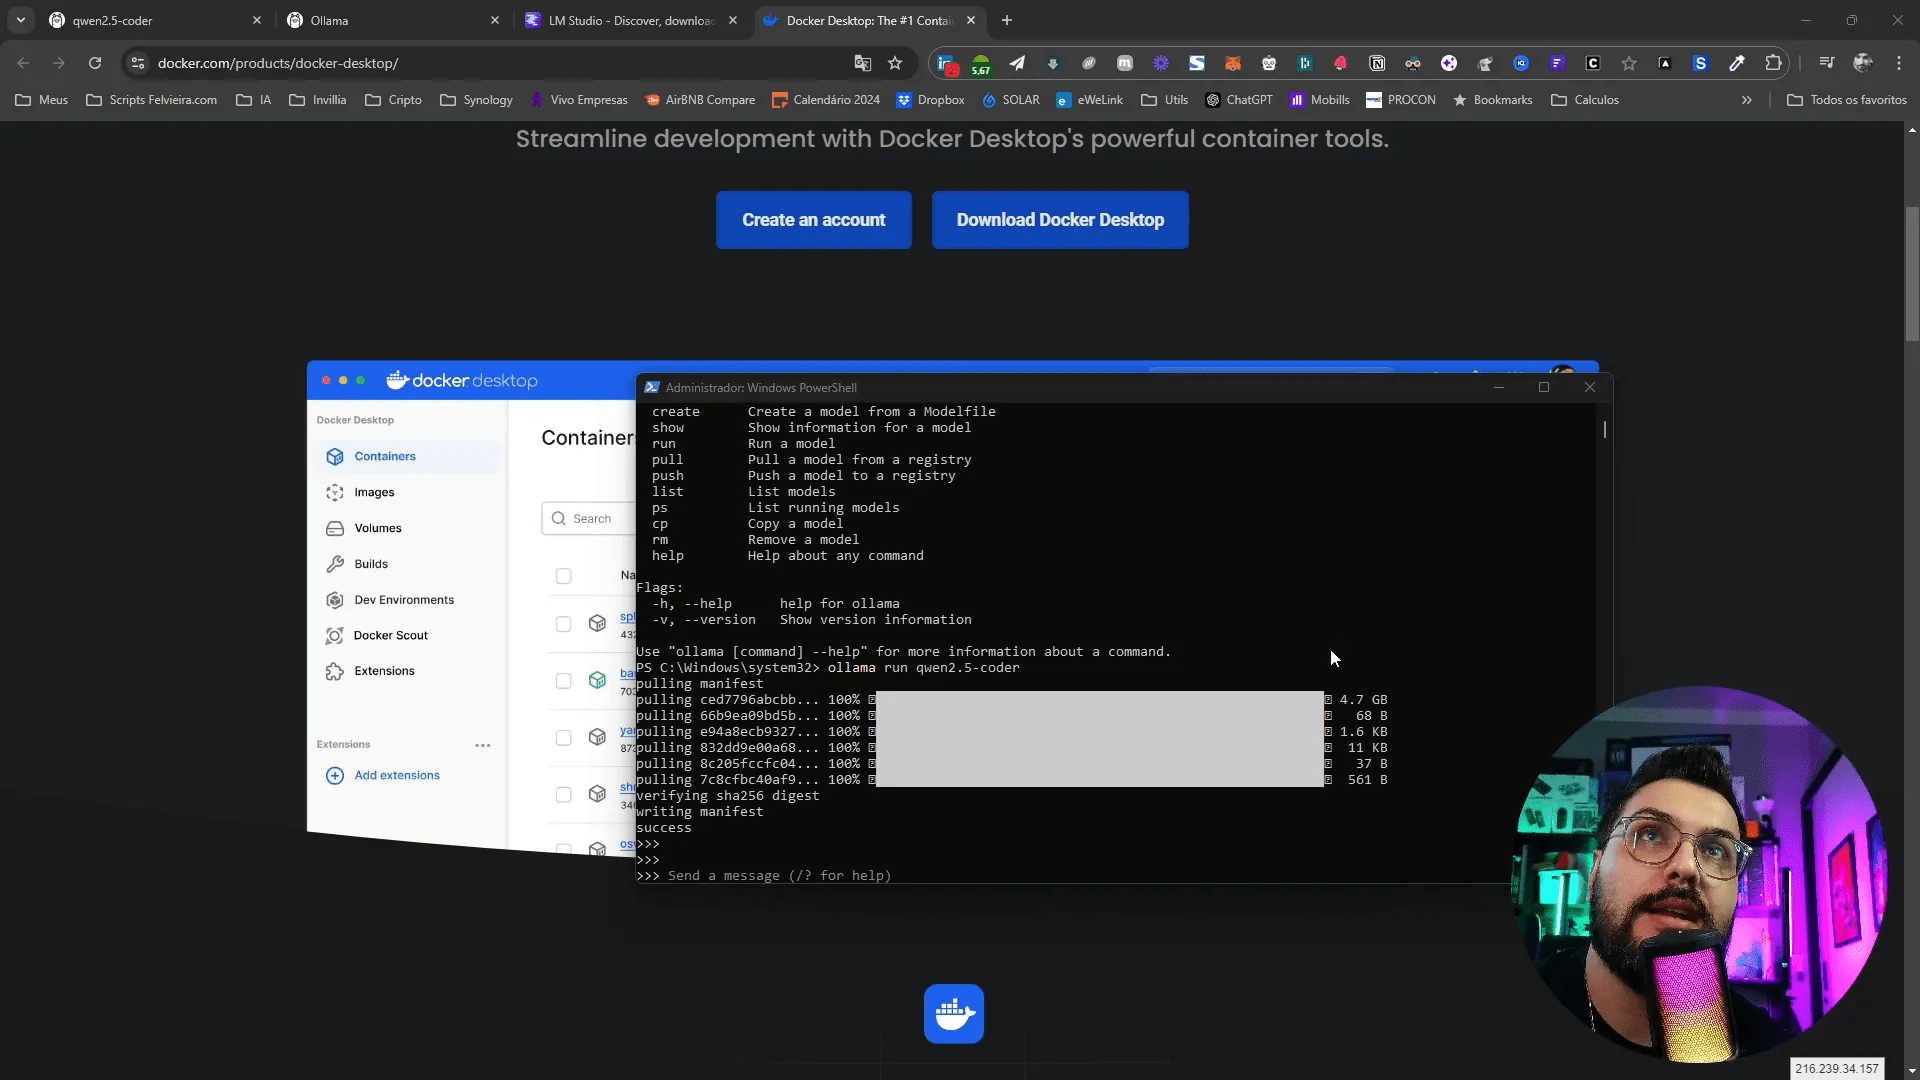
Task: Click the address bar URL field
Action: (500, 63)
